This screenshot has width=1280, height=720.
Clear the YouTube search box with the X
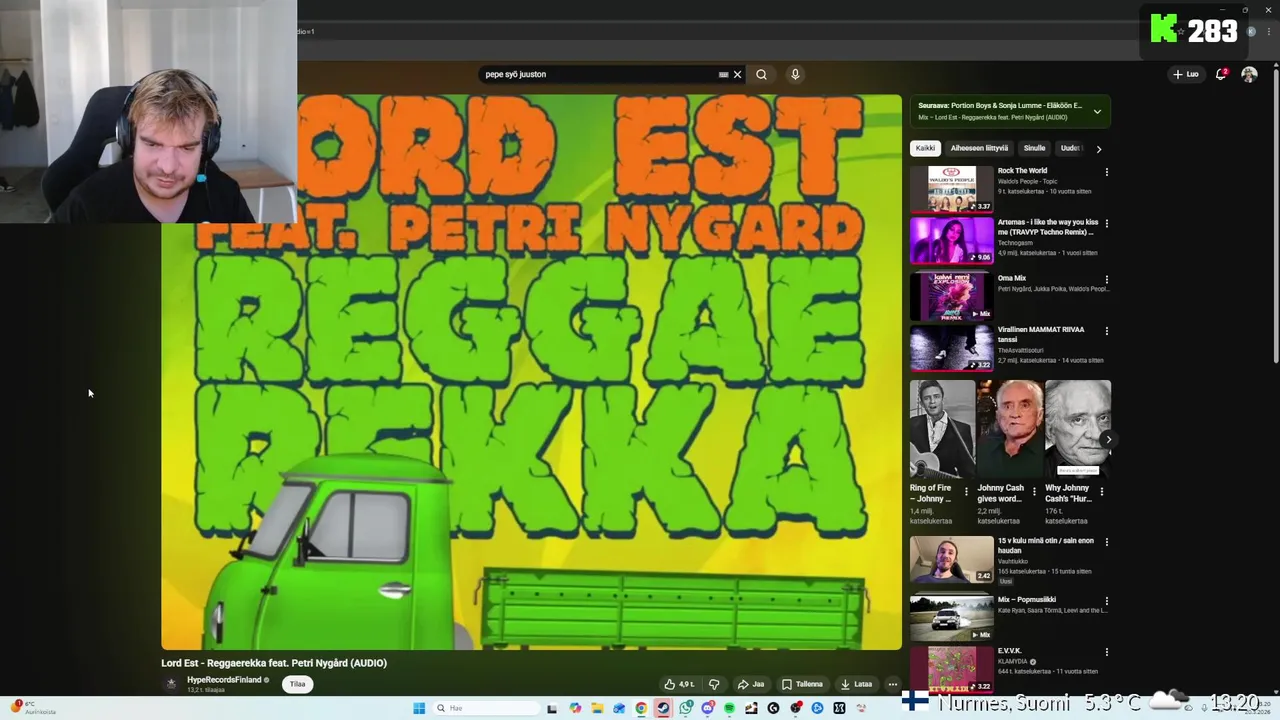point(737,74)
